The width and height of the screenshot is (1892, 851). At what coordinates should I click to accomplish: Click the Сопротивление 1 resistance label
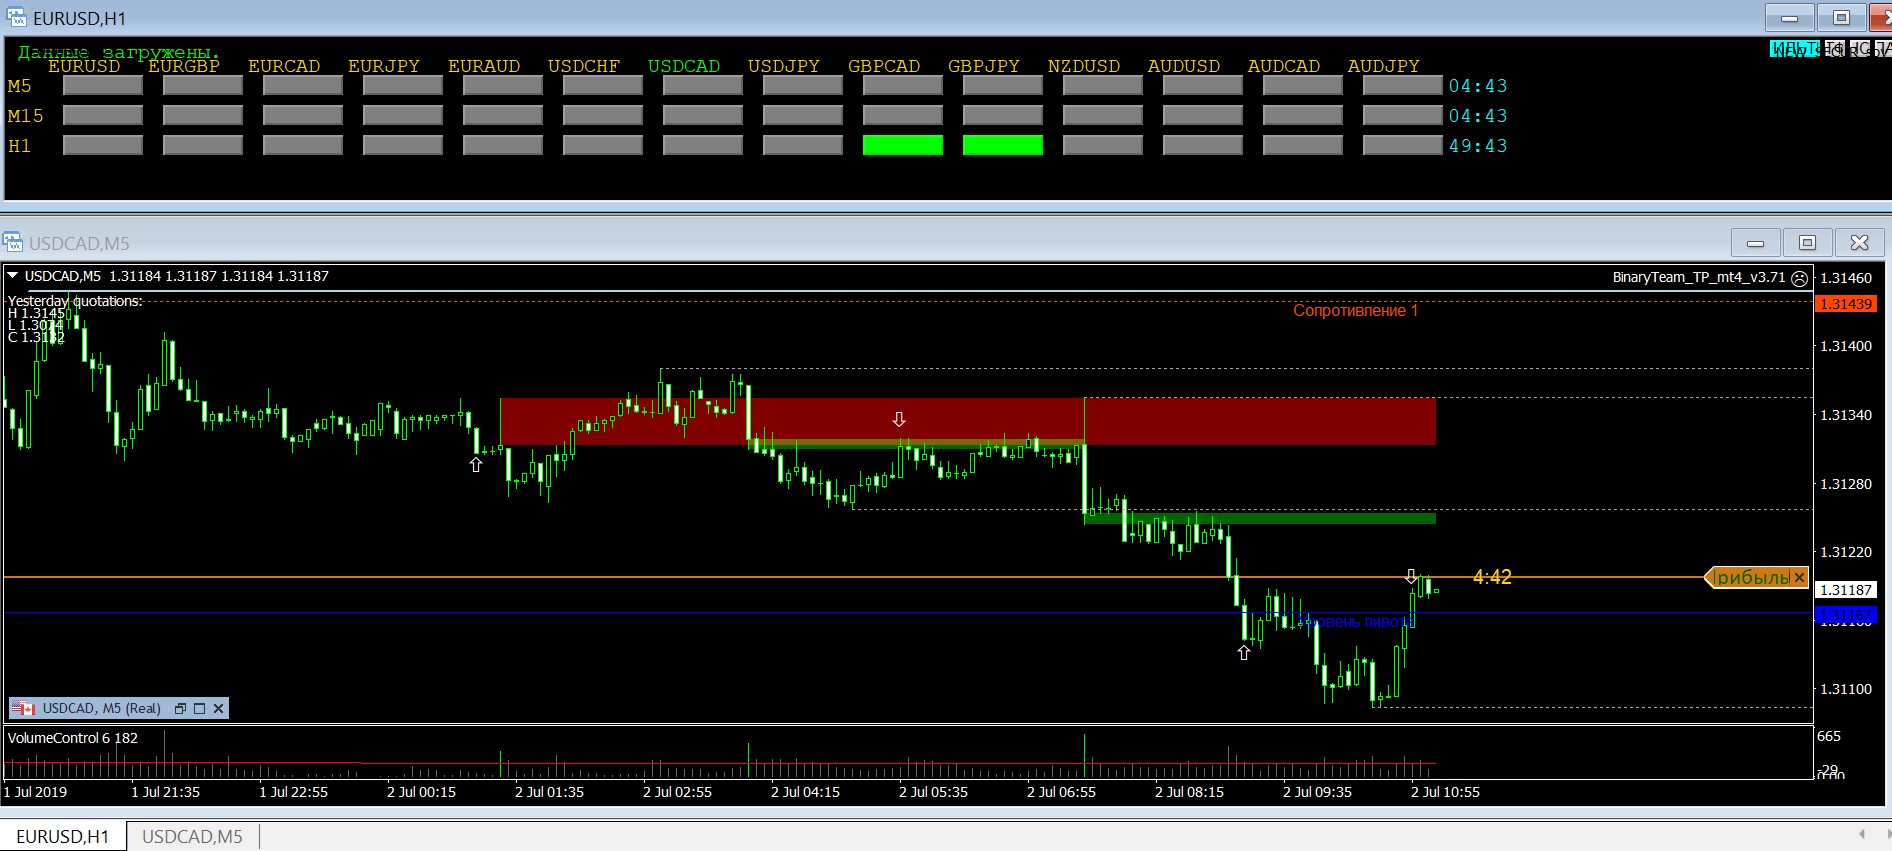click(x=1355, y=310)
